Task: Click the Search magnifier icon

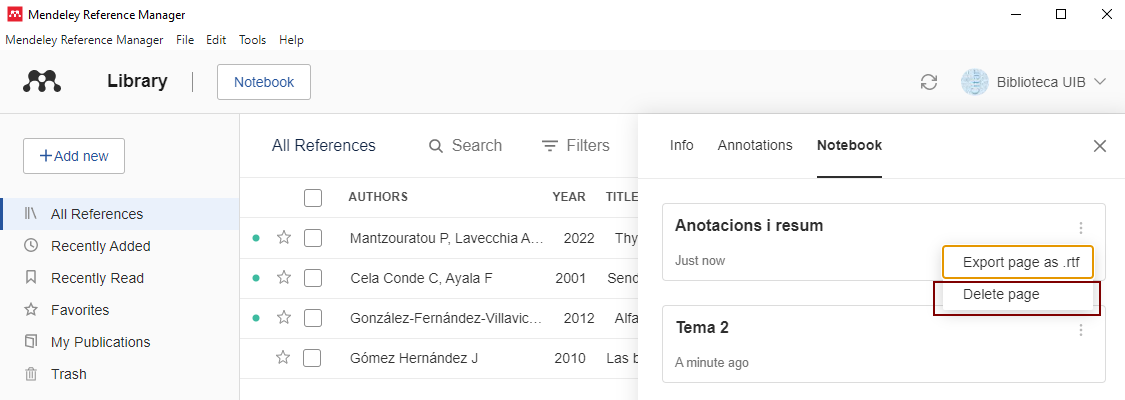Action: (x=436, y=146)
